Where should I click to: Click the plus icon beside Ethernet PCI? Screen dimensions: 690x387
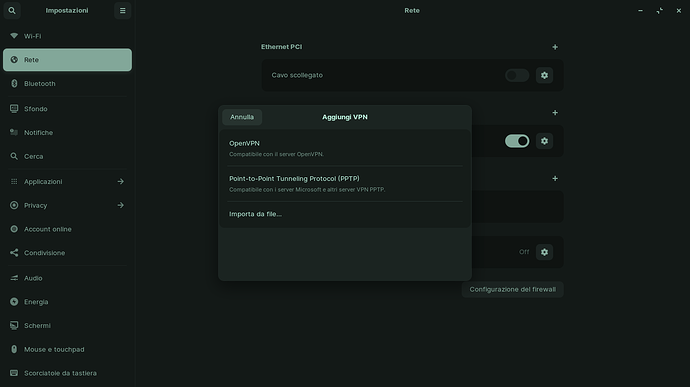555,47
